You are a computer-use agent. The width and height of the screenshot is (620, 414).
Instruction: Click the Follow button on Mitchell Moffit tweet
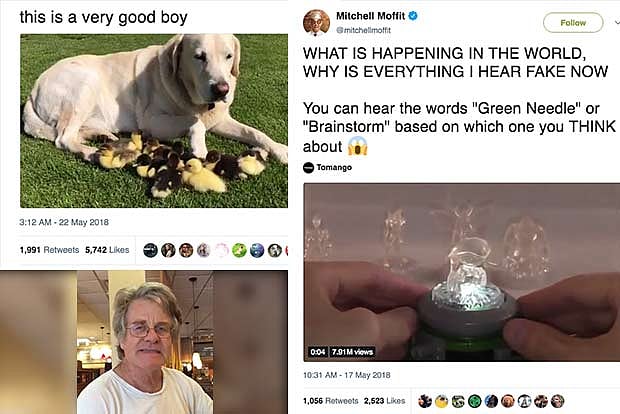point(573,23)
